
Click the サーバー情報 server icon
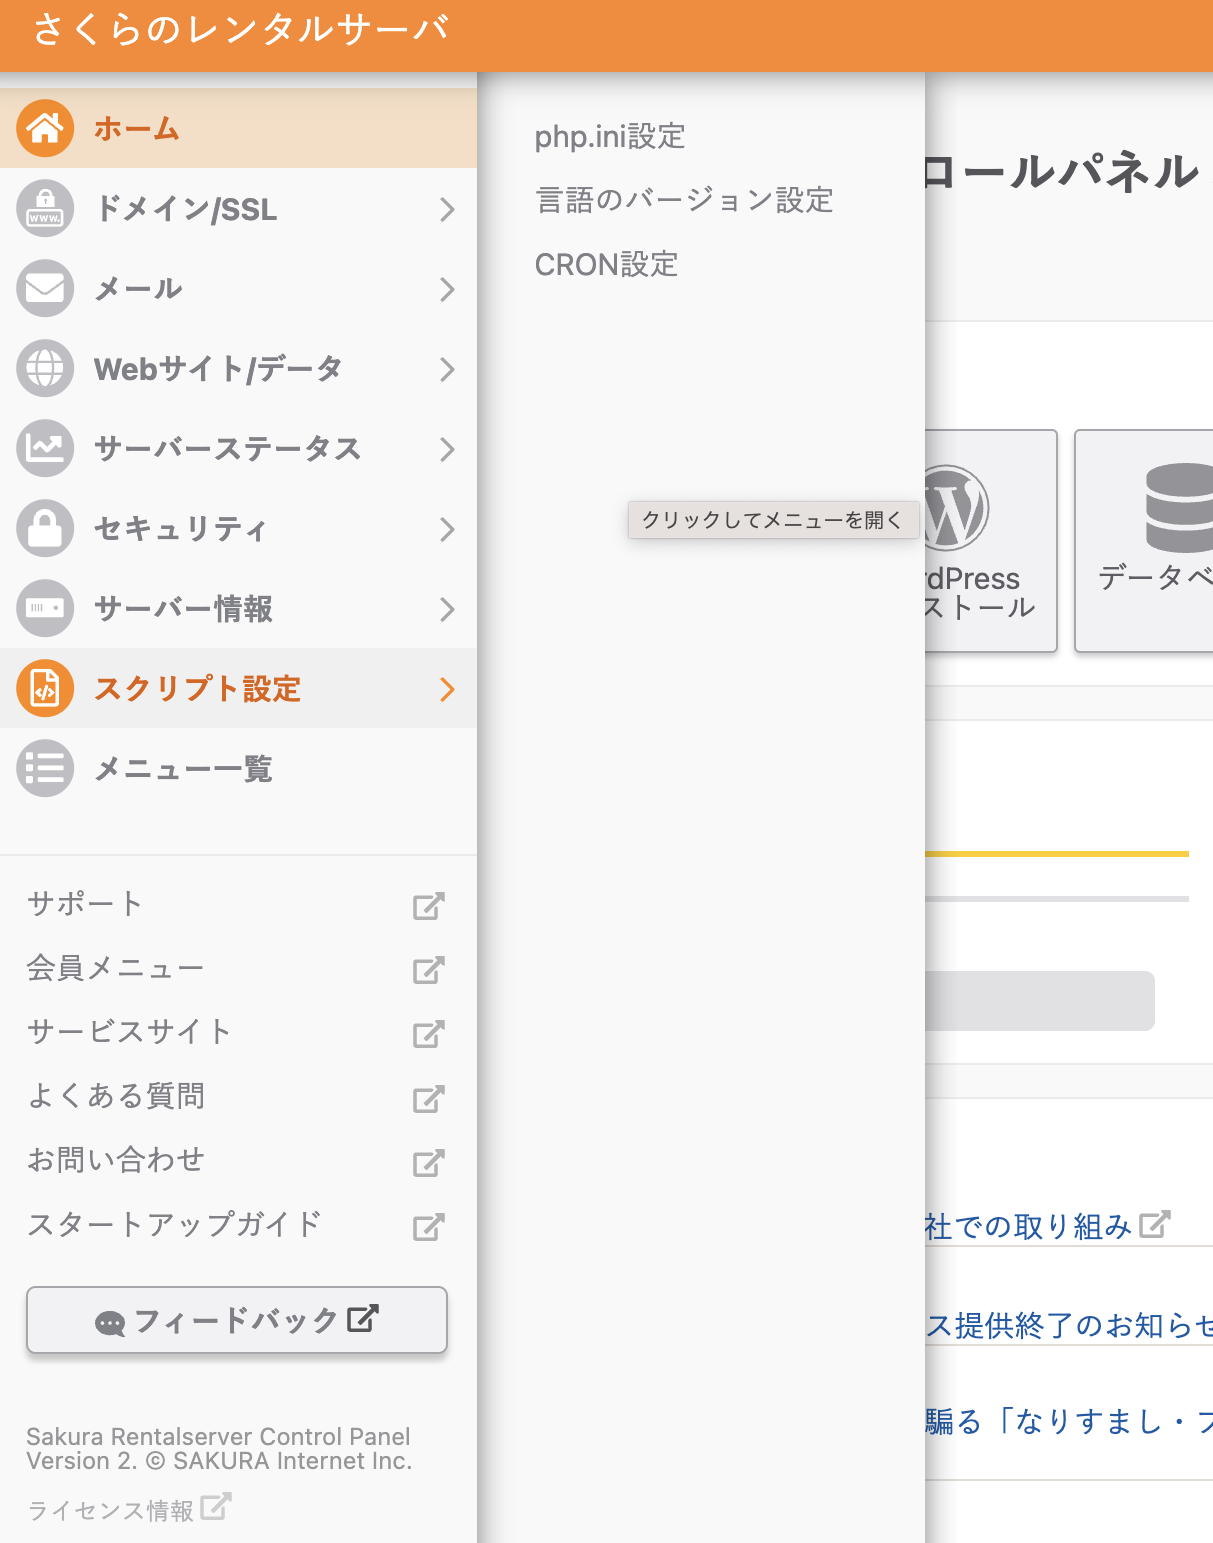point(44,608)
